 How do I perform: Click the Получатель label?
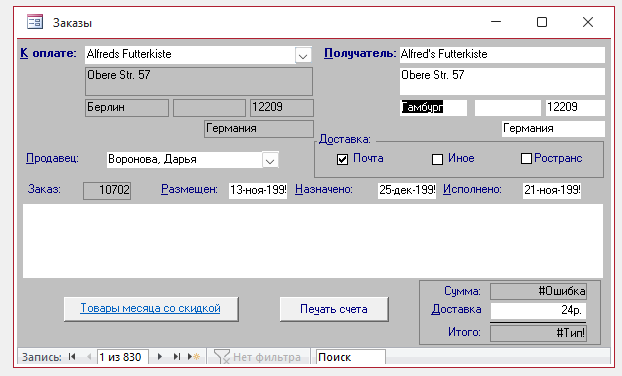[360, 53]
